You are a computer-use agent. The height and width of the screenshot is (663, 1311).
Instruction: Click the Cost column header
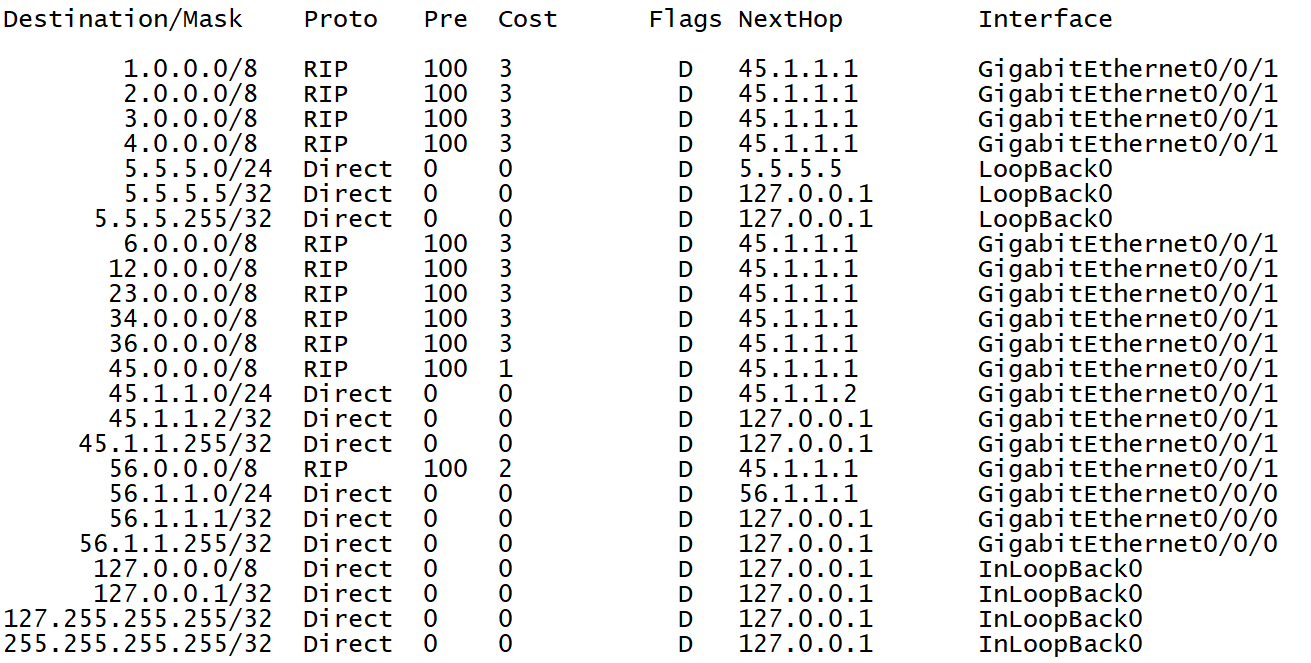tap(528, 19)
